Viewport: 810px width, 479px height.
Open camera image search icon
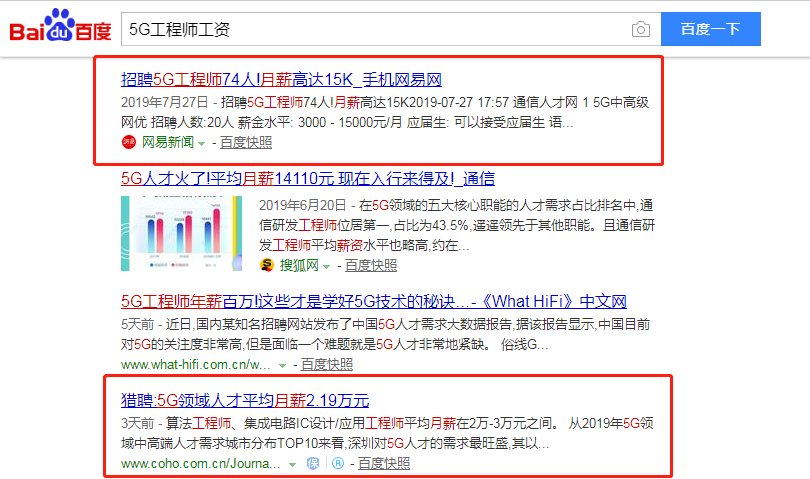click(x=641, y=29)
